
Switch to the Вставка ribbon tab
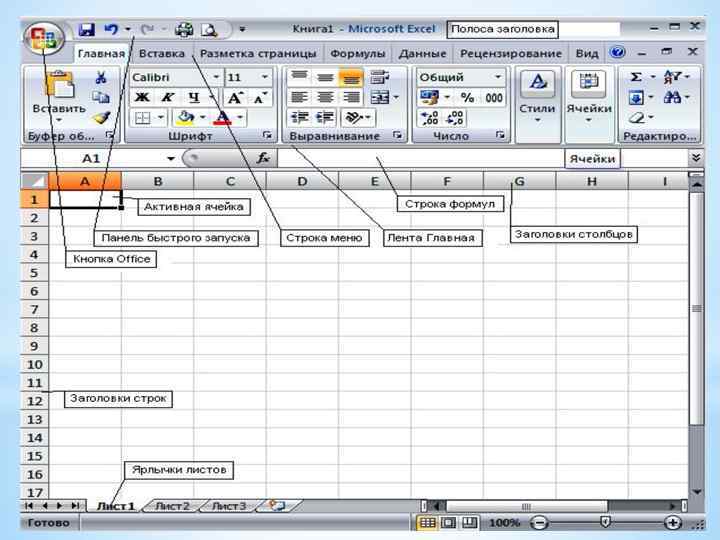(x=162, y=54)
